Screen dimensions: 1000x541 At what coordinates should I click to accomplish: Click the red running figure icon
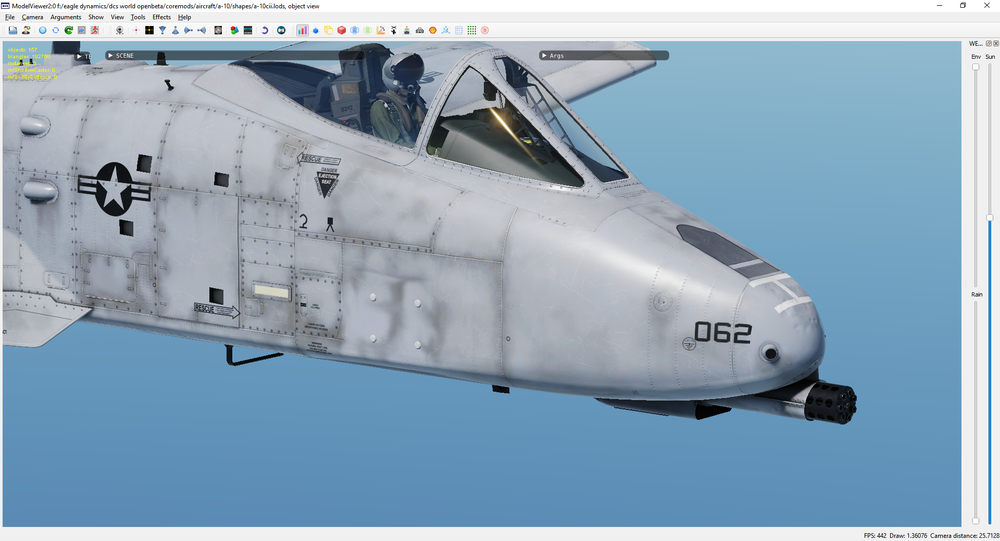pos(94,30)
